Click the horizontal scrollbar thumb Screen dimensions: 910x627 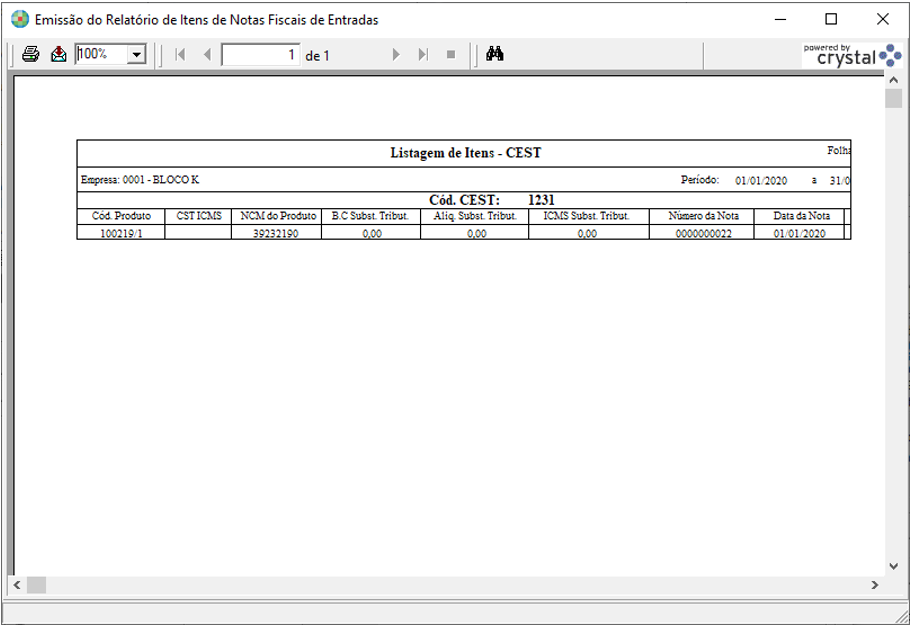click(x=36, y=585)
